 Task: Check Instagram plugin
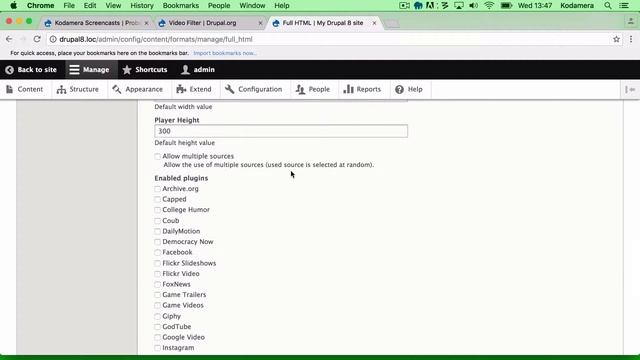158,348
